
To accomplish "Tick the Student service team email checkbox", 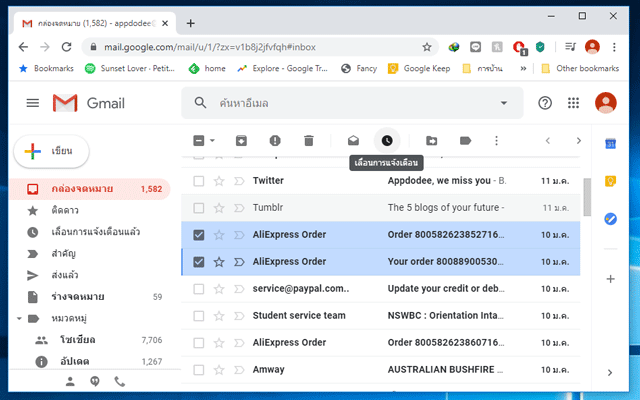I will [199, 316].
